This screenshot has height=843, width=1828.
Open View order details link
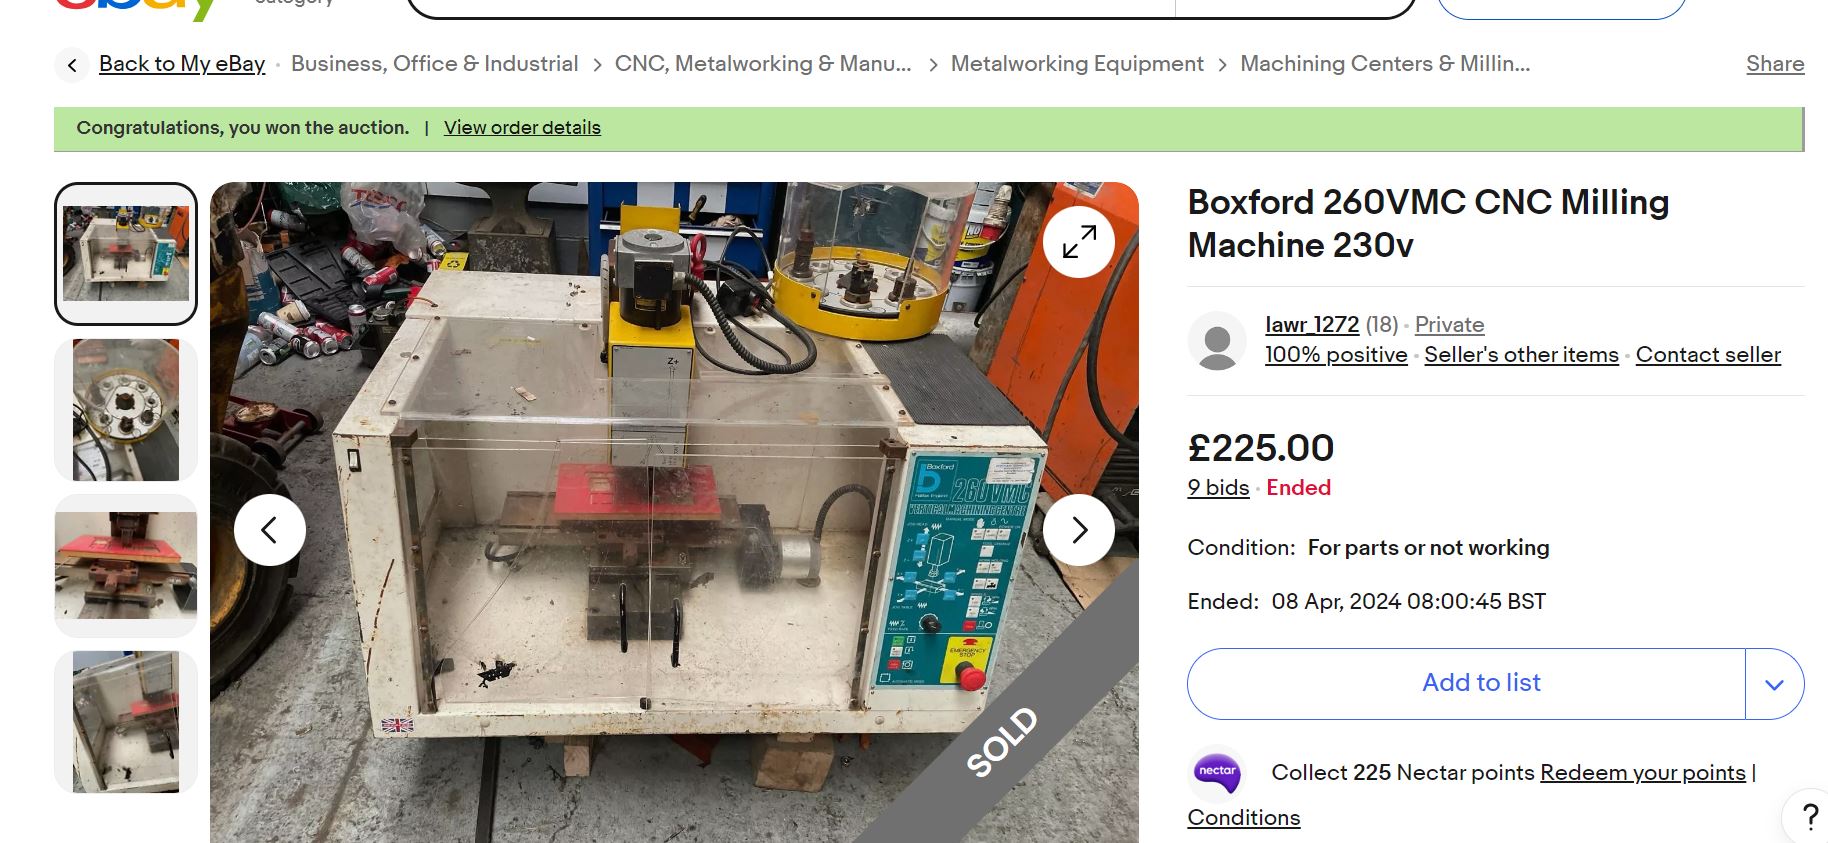coord(522,128)
